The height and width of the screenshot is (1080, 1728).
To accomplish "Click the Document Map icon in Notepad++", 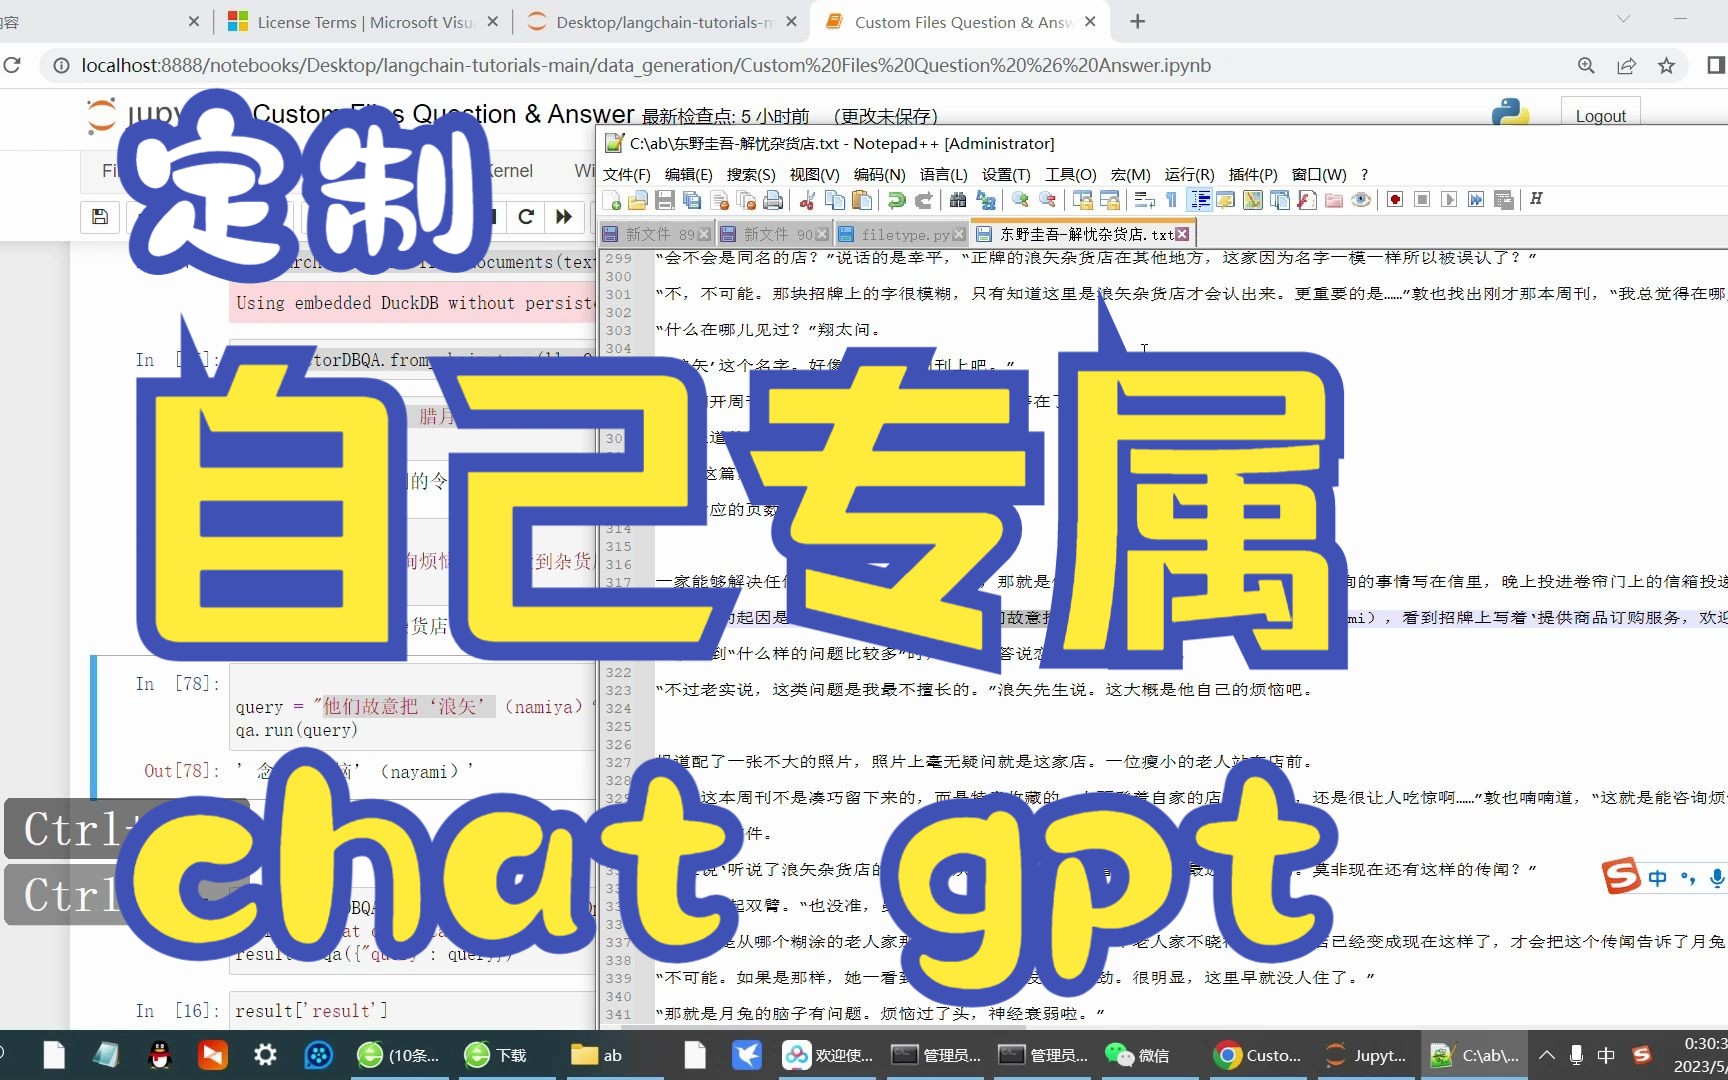I will click(1253, 200).
